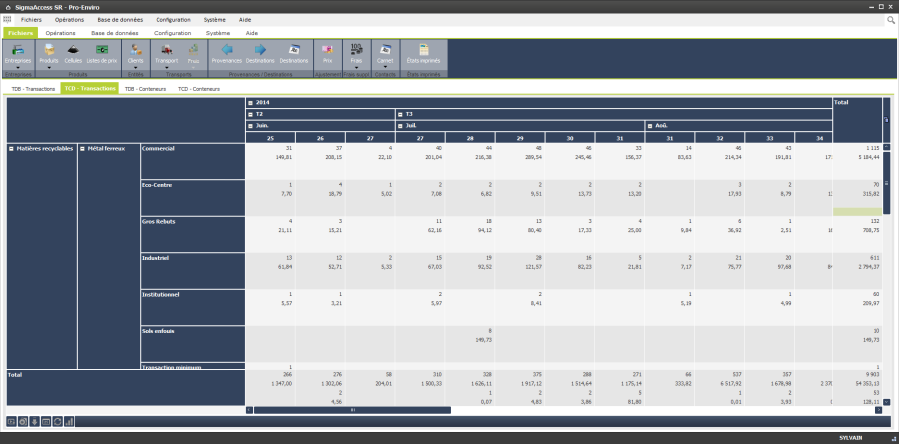Open the États imprimés icon

pyautogui.click(x=423, y=53)
